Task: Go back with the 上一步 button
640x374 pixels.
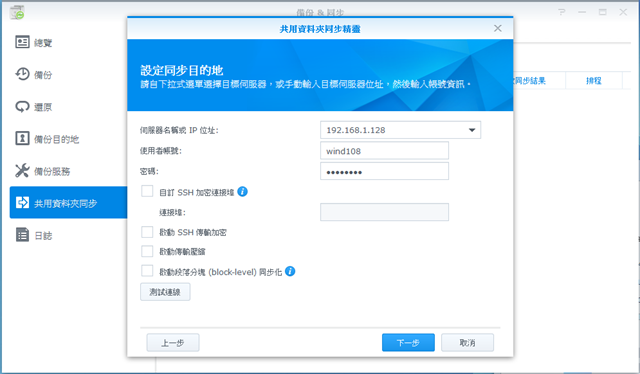Action: (173, 343)
